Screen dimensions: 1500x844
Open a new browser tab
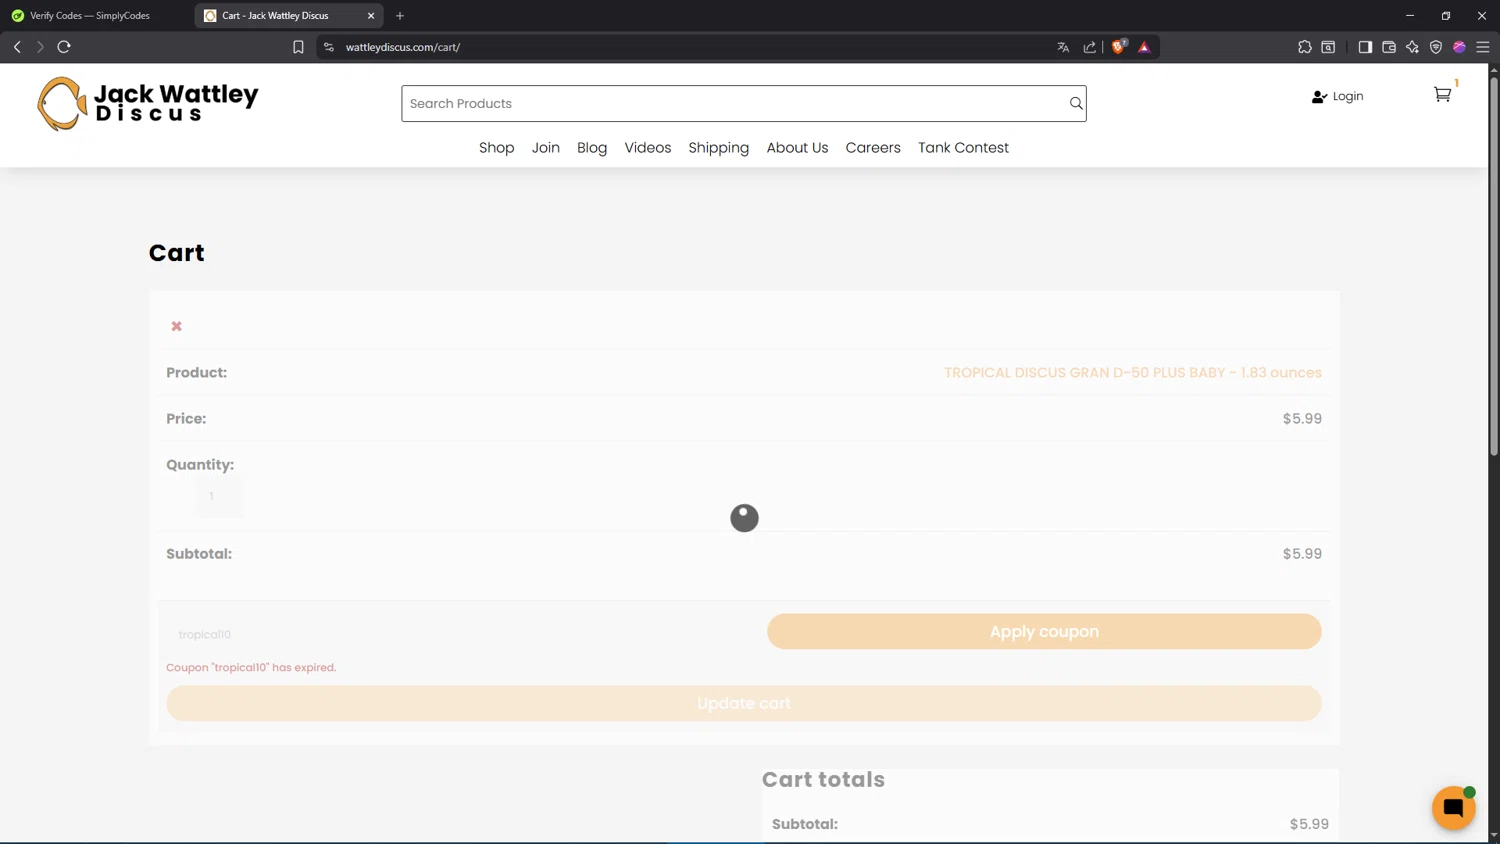pyautogui.click(x=400, y=16)
